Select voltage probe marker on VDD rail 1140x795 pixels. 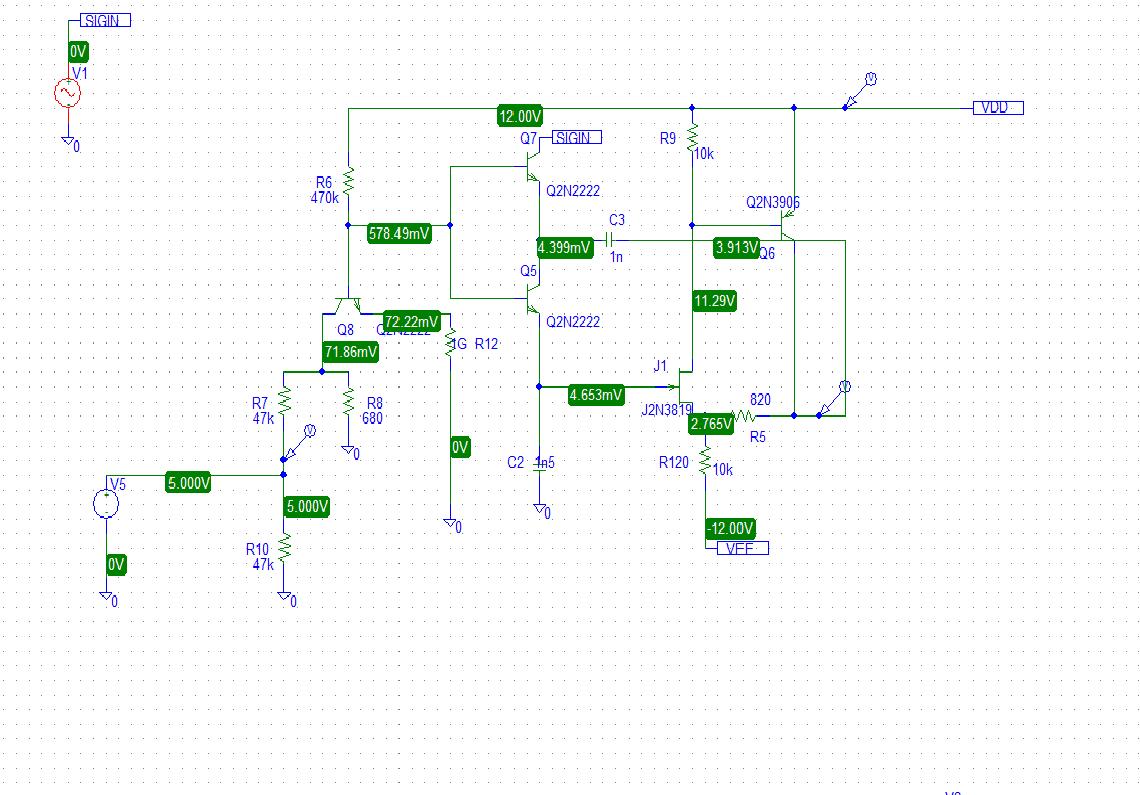click(x=859, y=92)
